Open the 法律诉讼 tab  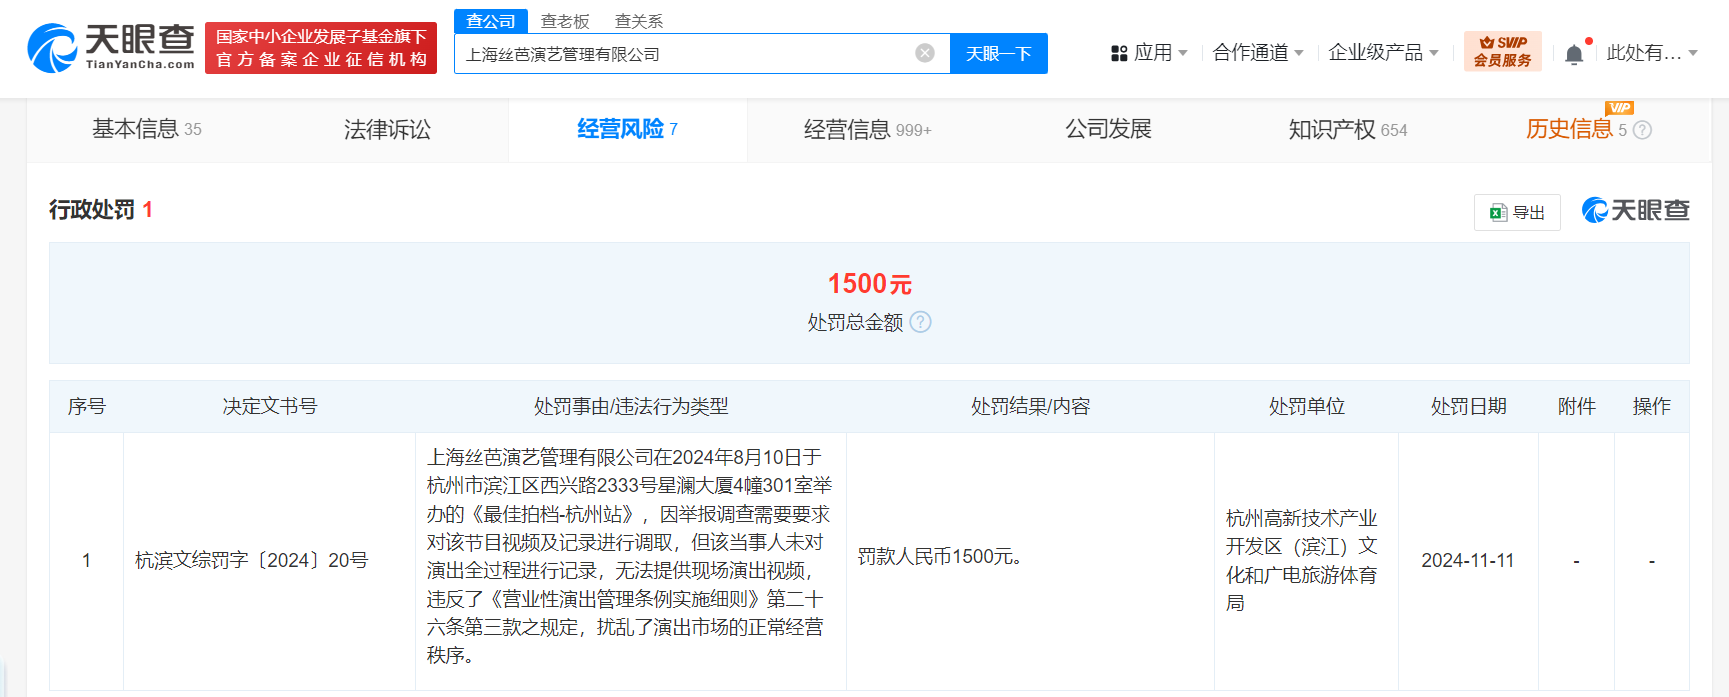point(388,129)
